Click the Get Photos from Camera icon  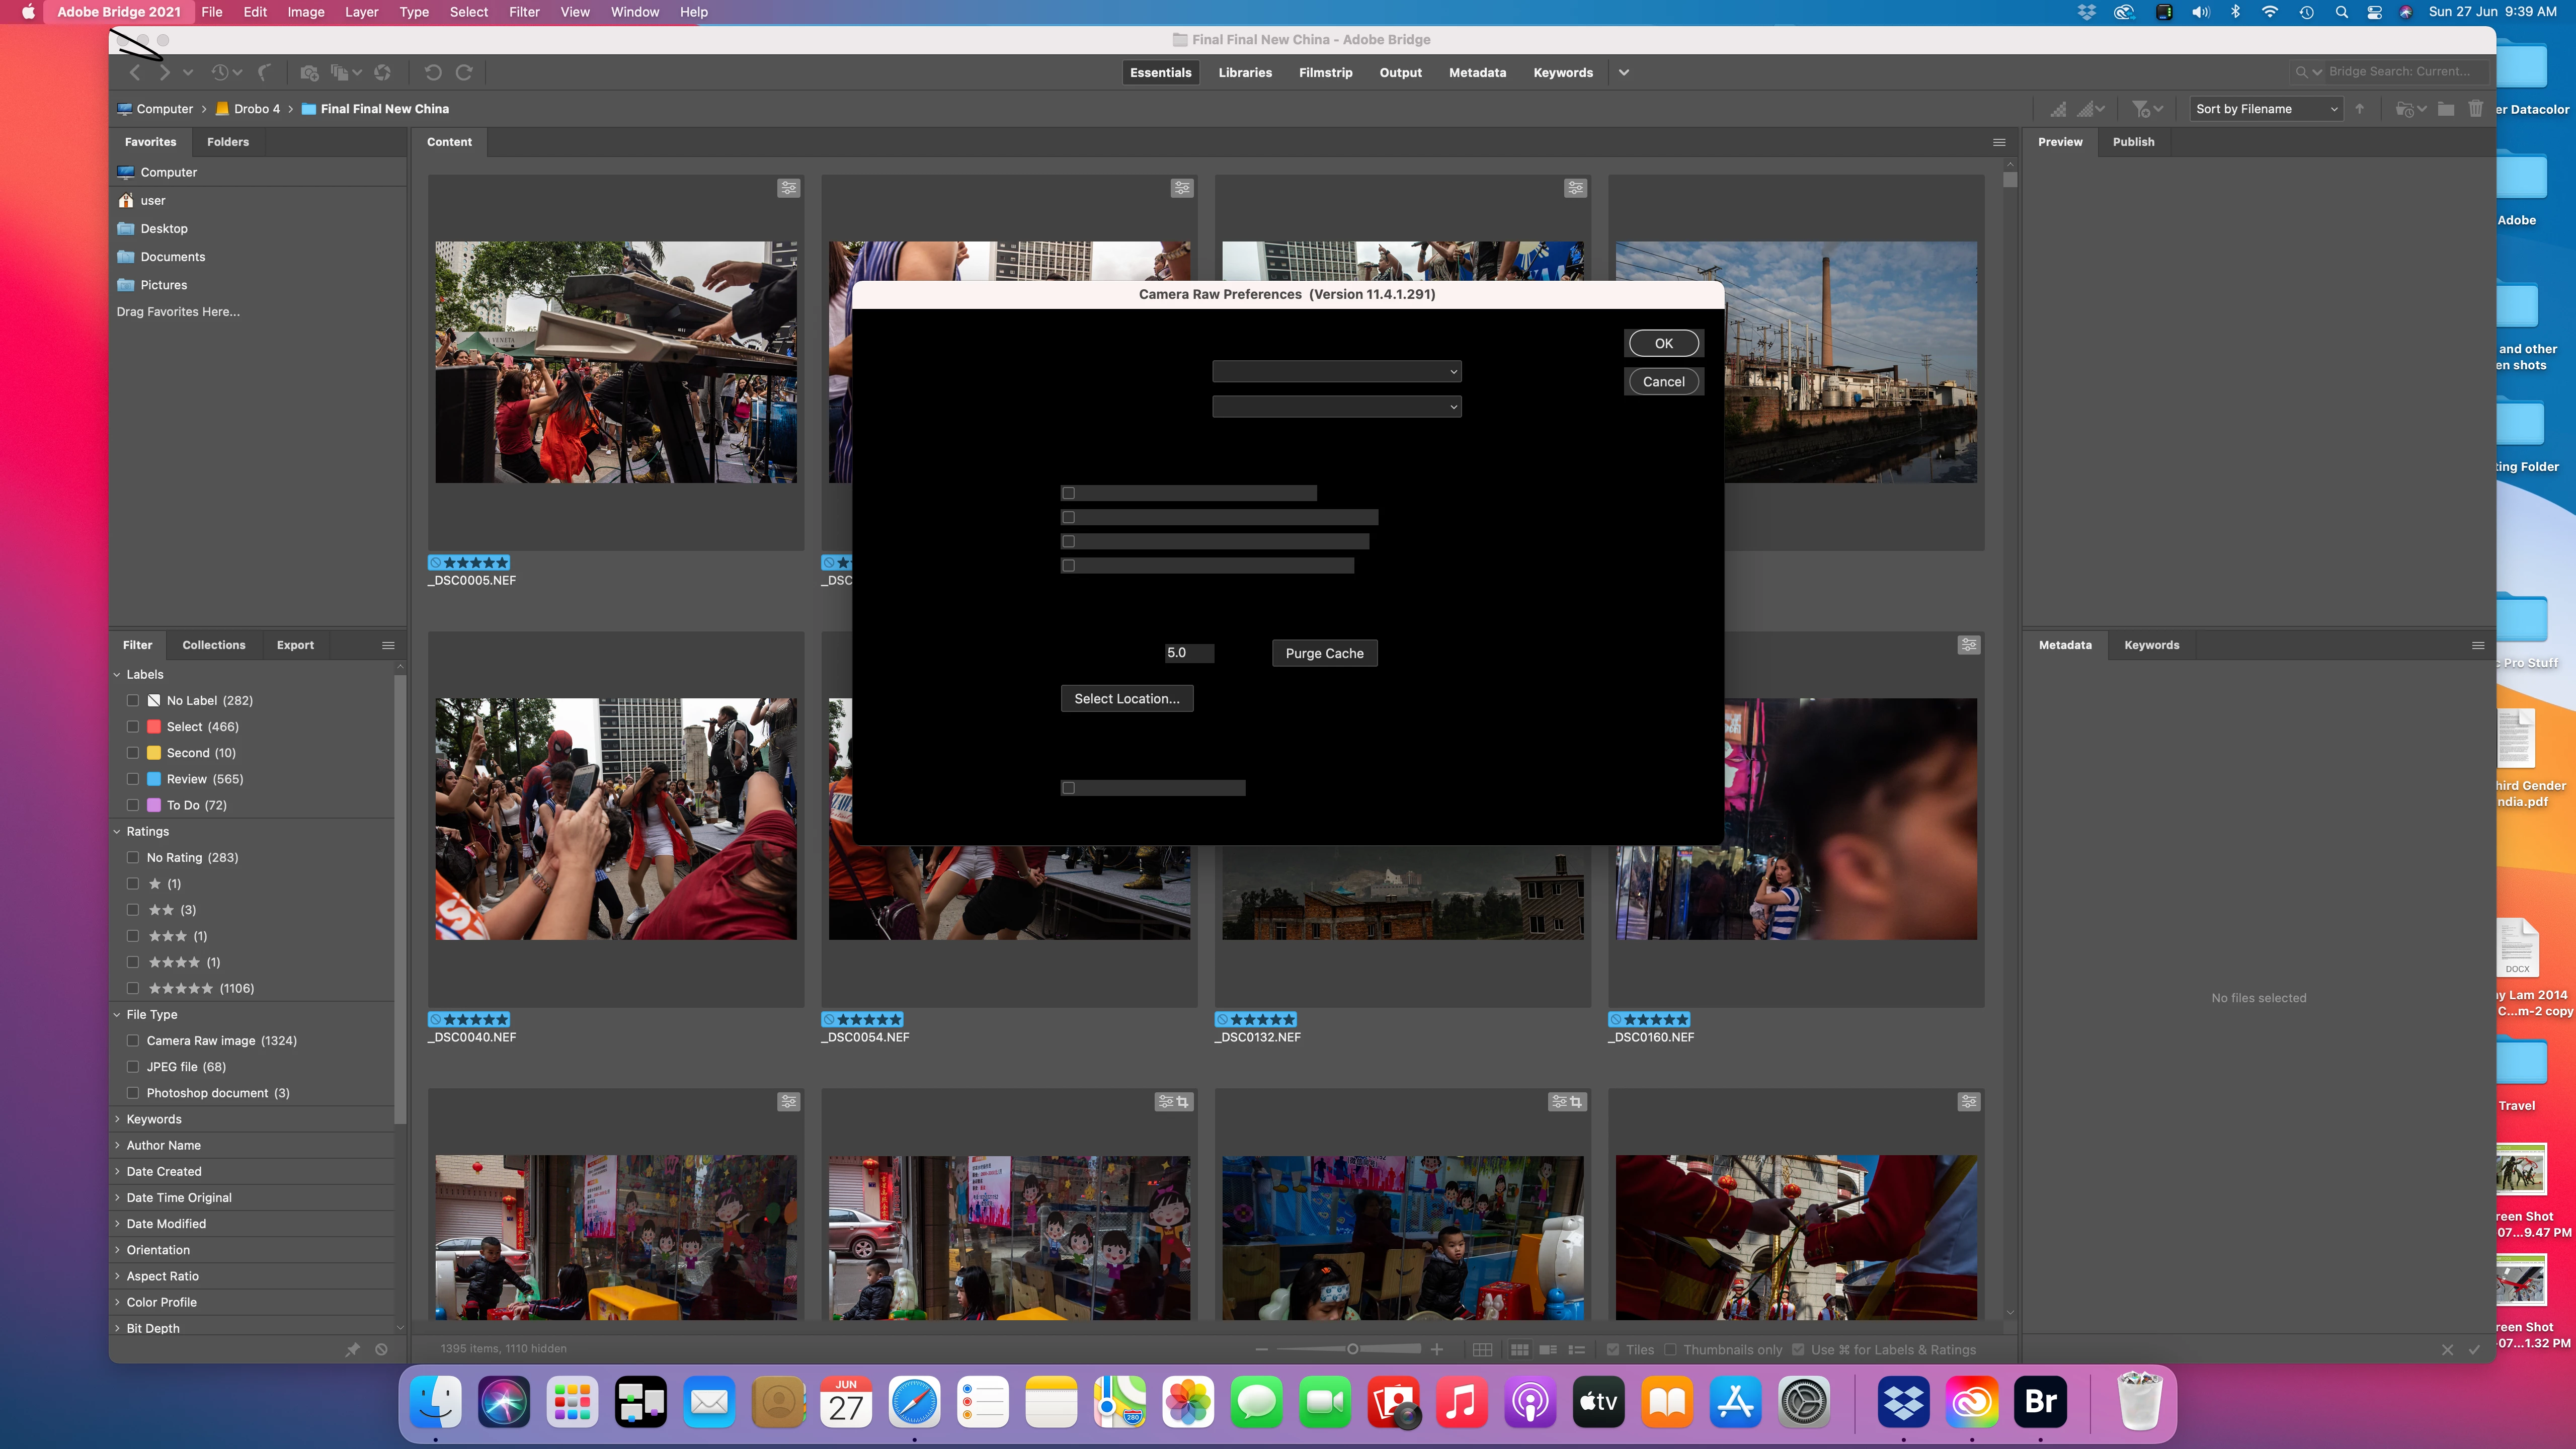309,73
